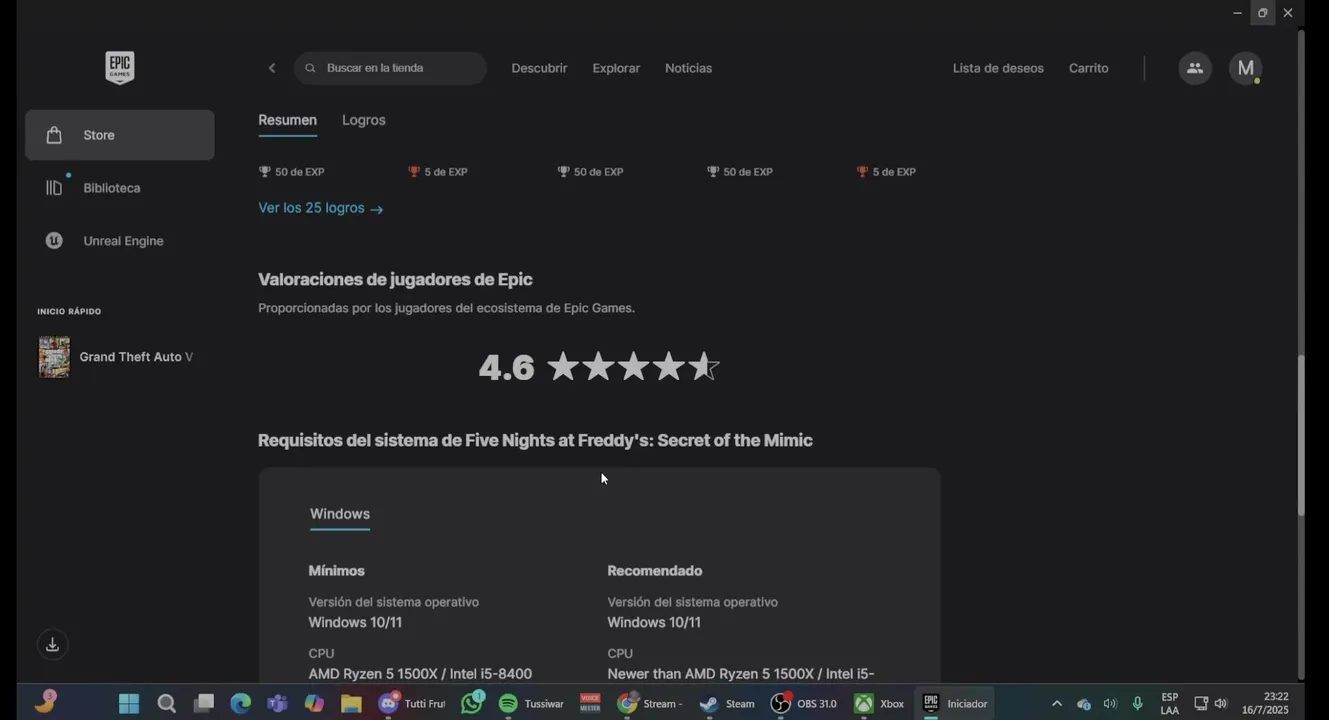The height and width of the screenshot is (720, 1329).
Task: Open WhatsApp from taskbar
Action: click(x=472, y=704)
